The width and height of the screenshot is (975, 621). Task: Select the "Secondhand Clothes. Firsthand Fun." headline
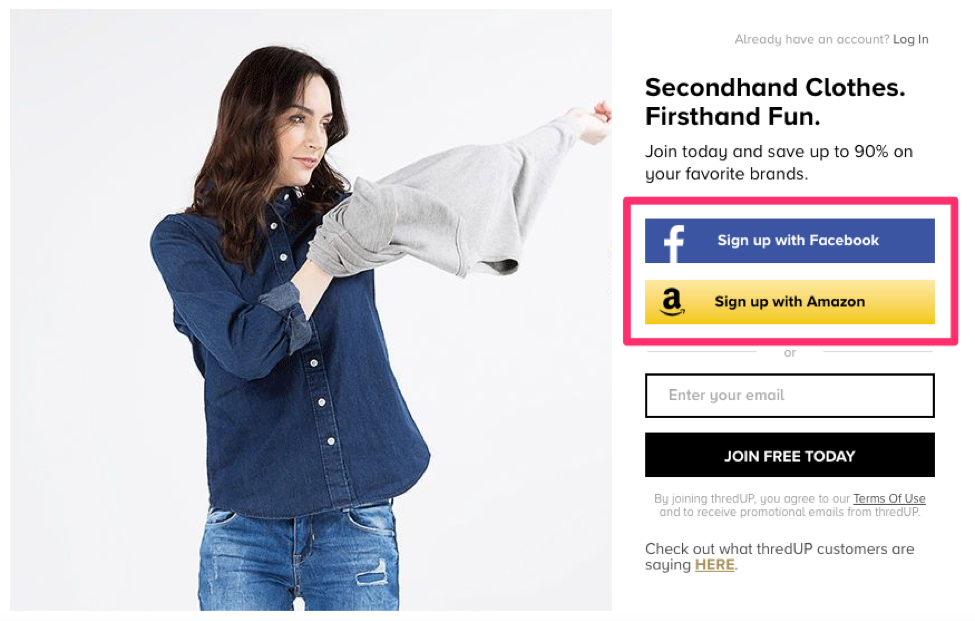click(x=775, y=102)
